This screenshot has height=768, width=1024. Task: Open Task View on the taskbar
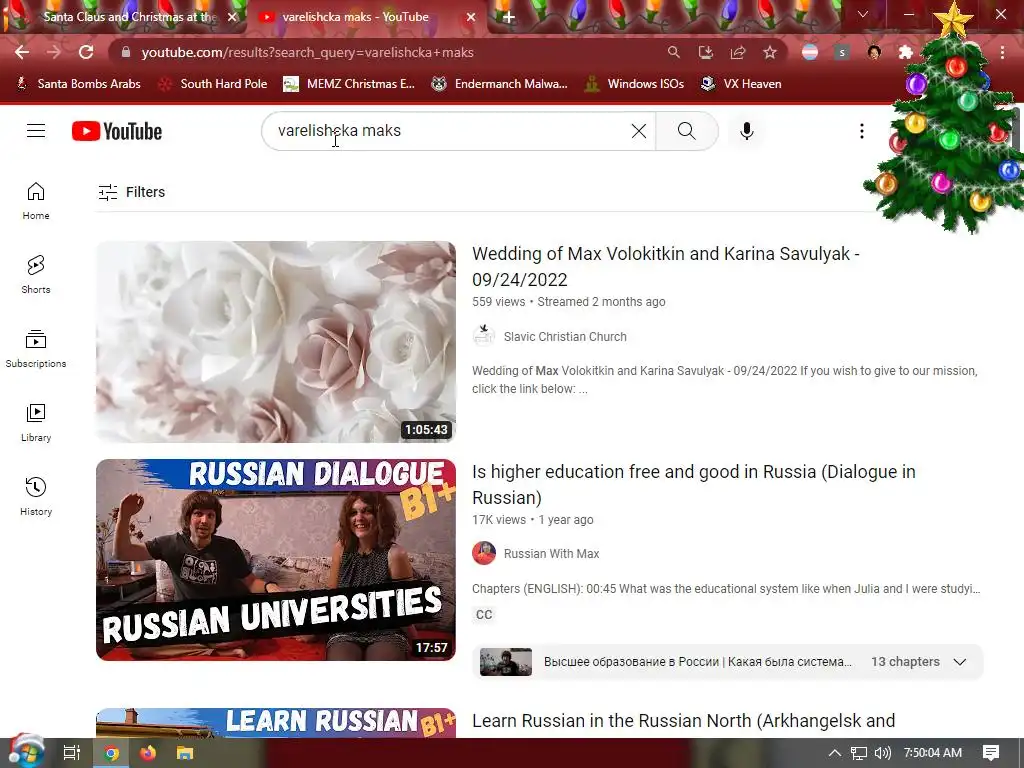71,753
